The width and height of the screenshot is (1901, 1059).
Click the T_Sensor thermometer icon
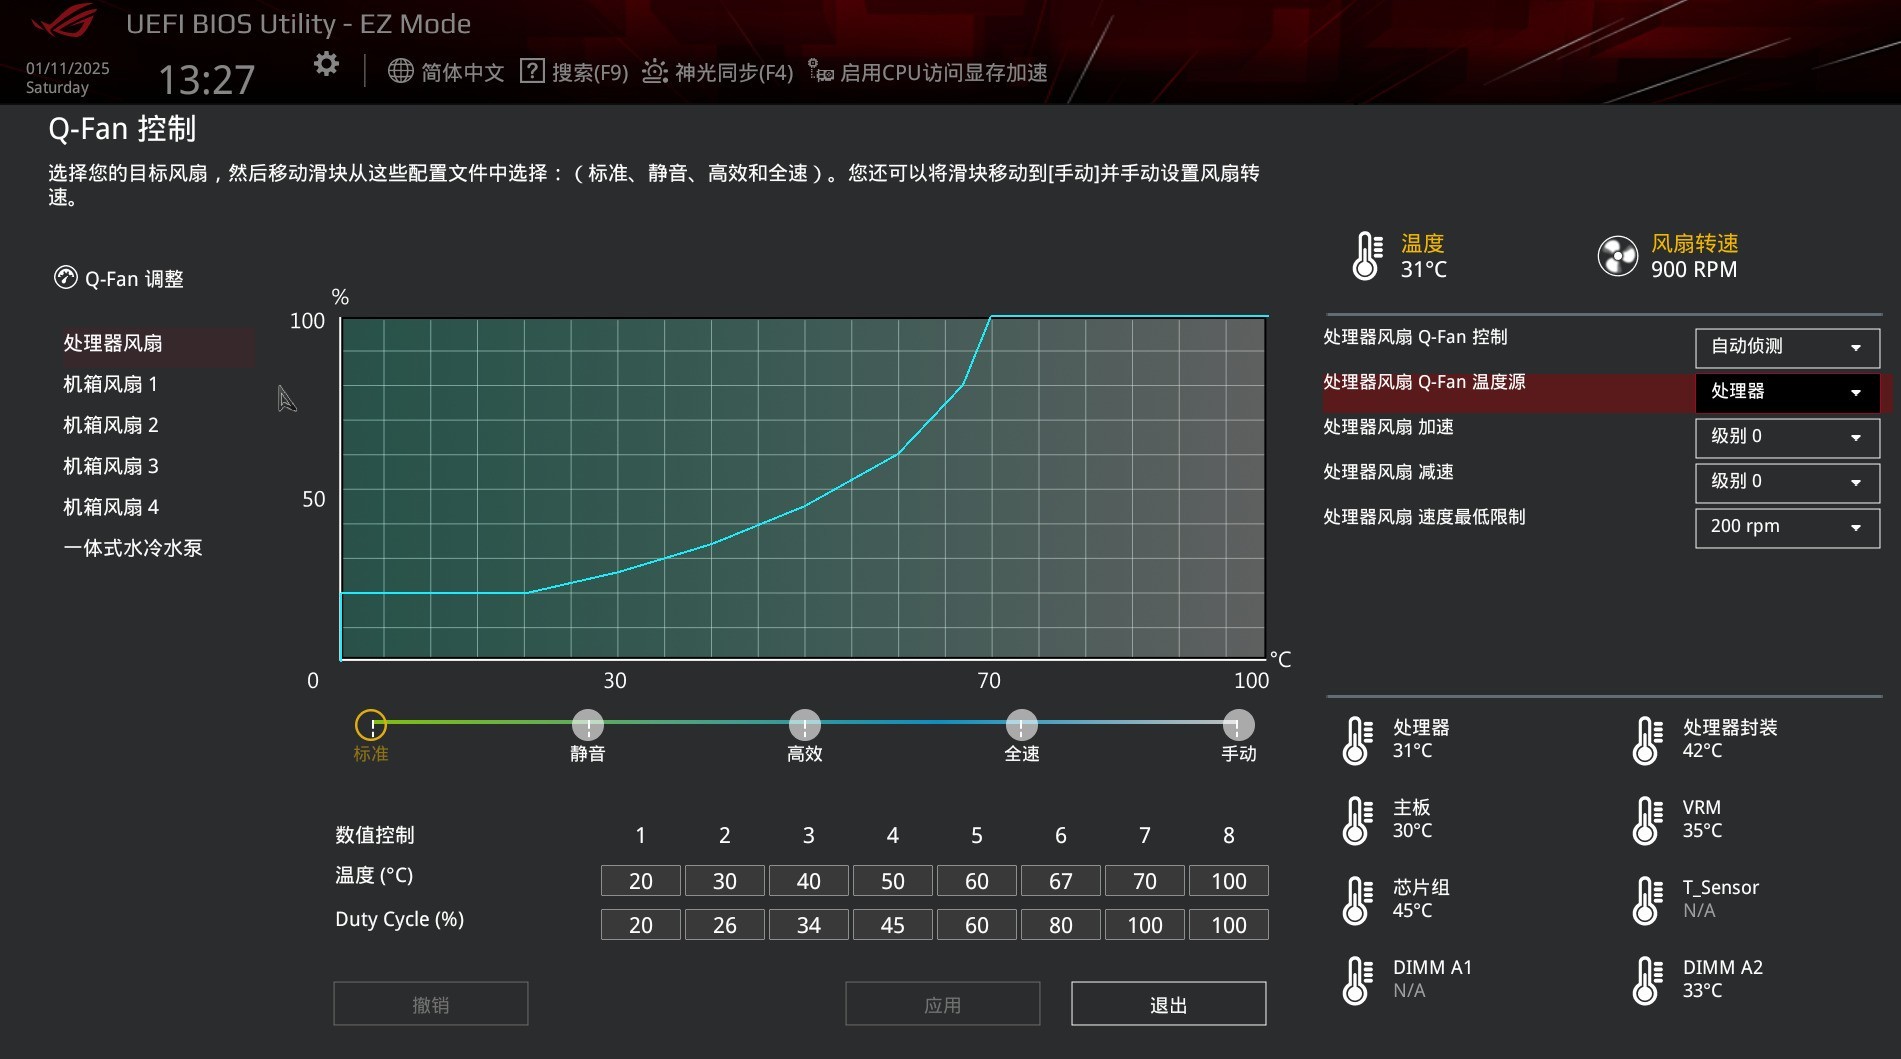click(1647, 900)
